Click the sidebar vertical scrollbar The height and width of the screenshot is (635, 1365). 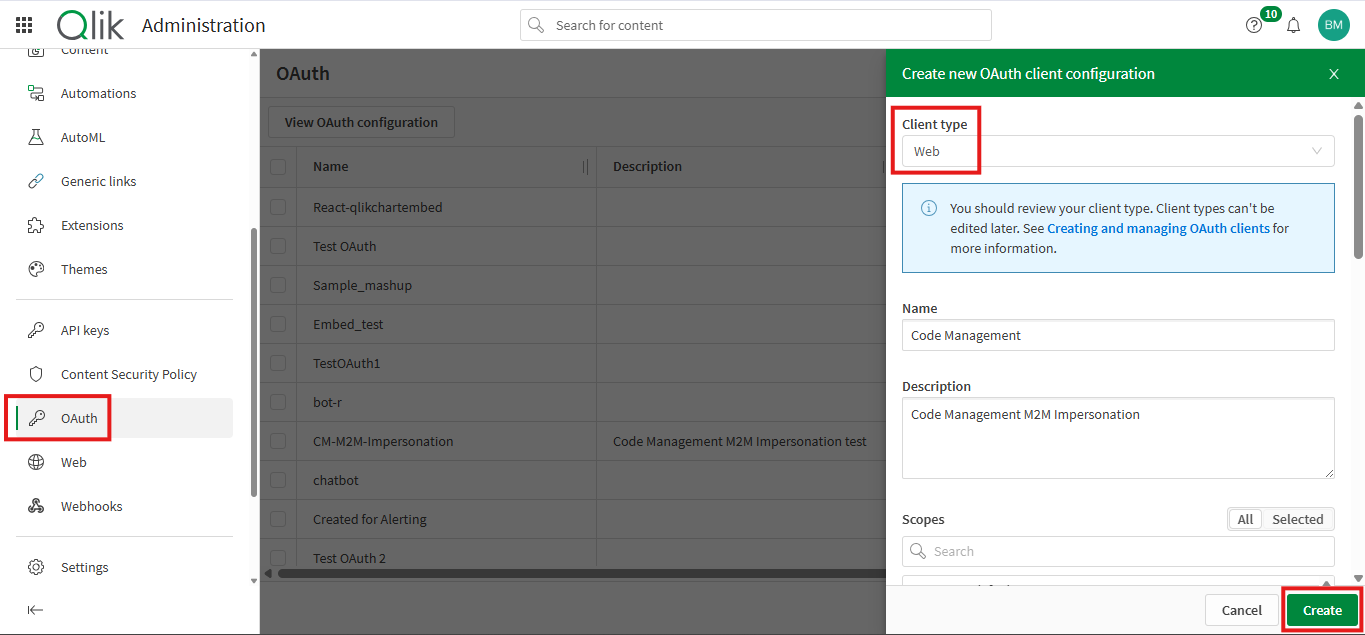coord(253,362)
